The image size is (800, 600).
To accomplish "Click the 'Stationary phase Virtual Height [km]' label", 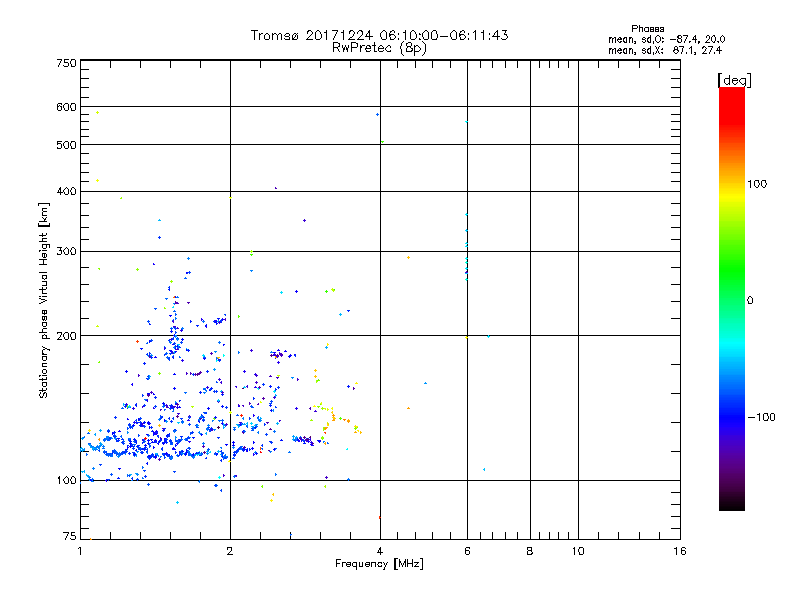I will point(44,301).
